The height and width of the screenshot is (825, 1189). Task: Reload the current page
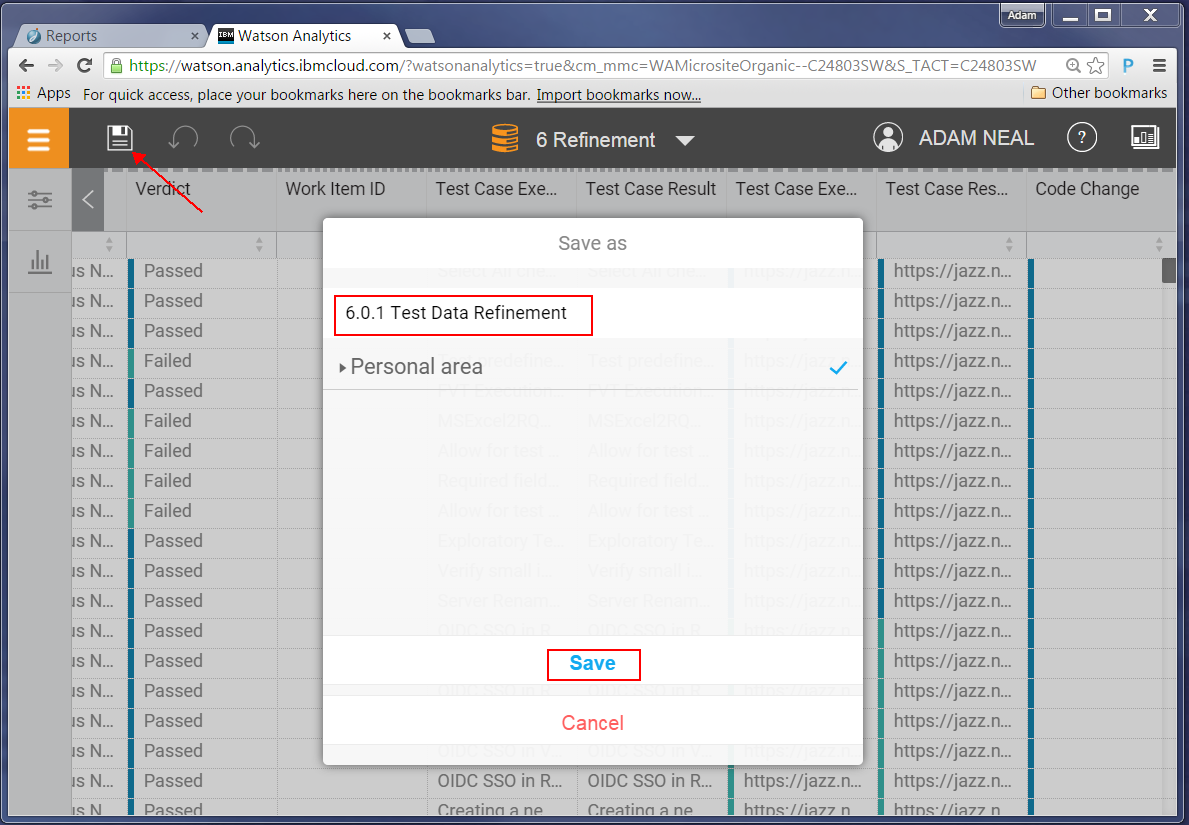[x=84, y=66]
